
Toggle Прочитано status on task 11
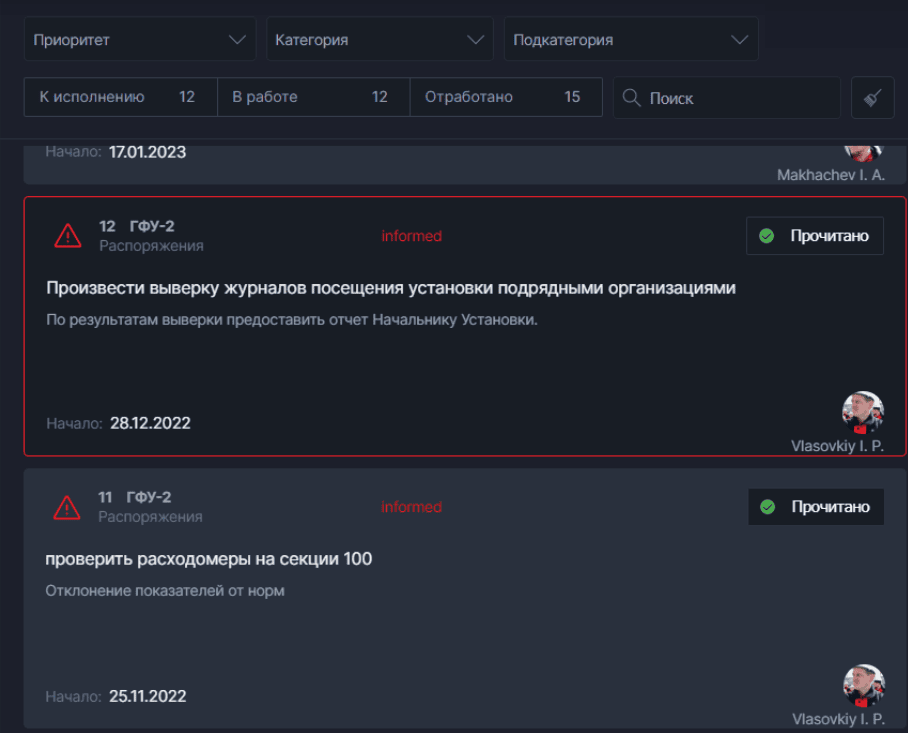[816, 507]
